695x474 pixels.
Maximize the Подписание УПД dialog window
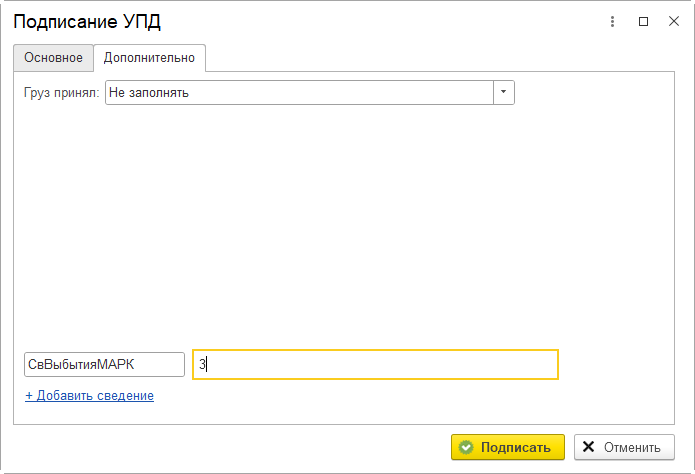(x=643, y=21)
